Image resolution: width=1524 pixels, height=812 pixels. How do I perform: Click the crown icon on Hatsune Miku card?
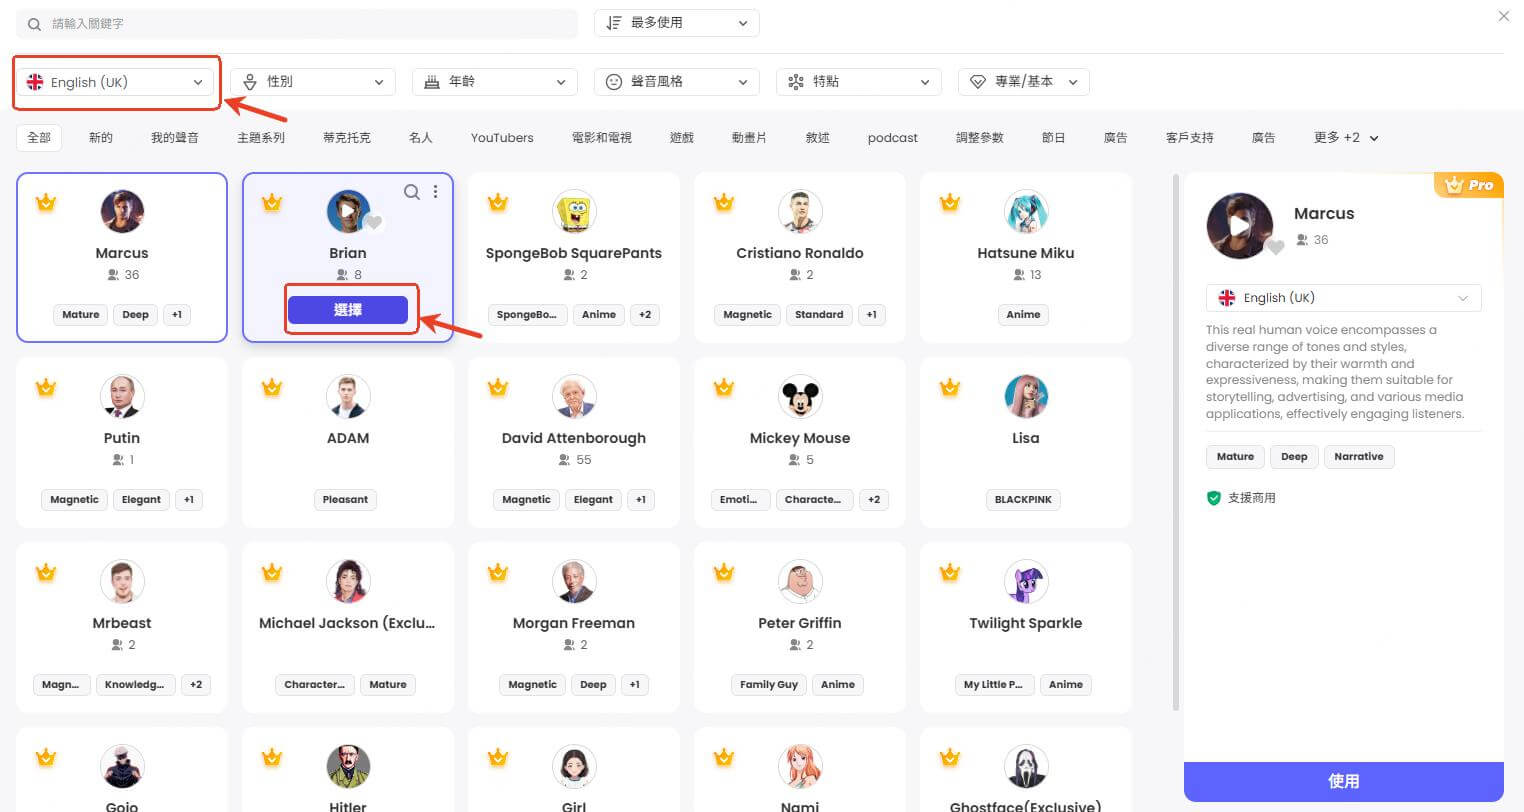(949, 203)
